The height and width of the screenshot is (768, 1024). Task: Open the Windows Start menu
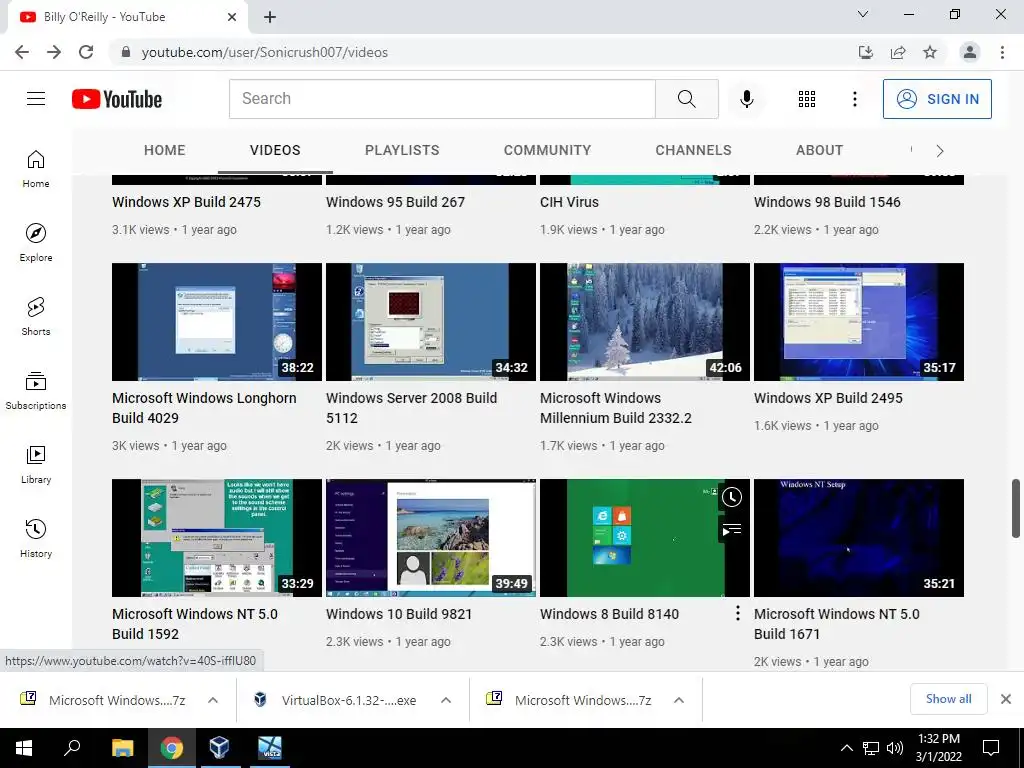[x=24, y=748]
